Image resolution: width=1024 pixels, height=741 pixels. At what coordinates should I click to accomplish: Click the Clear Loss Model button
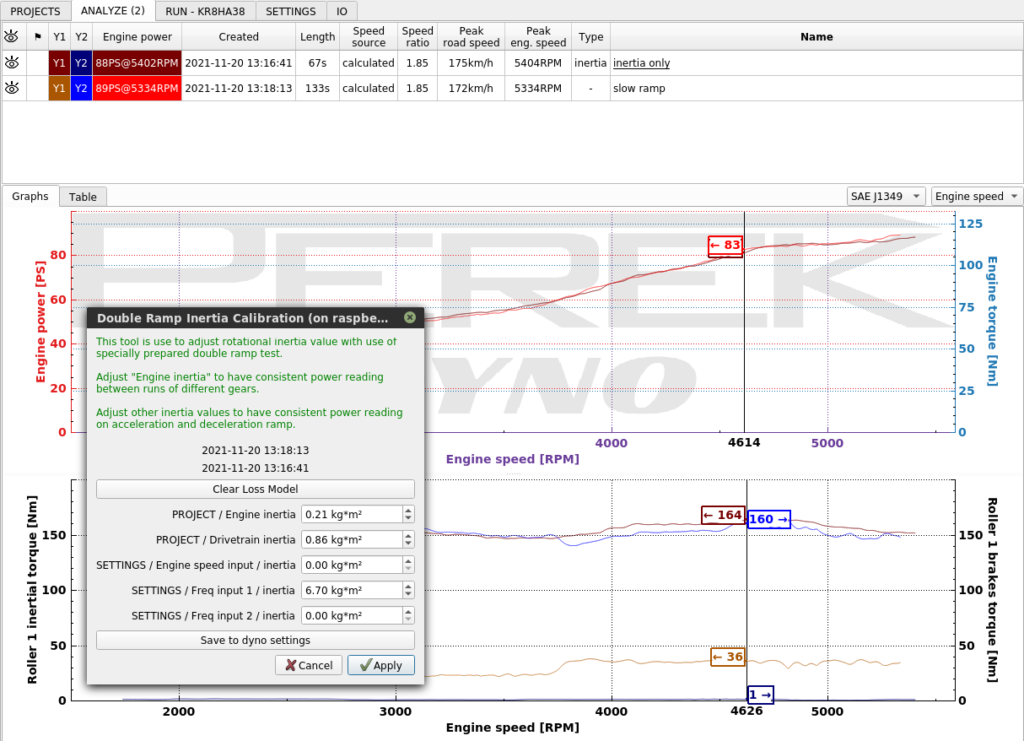255,489
